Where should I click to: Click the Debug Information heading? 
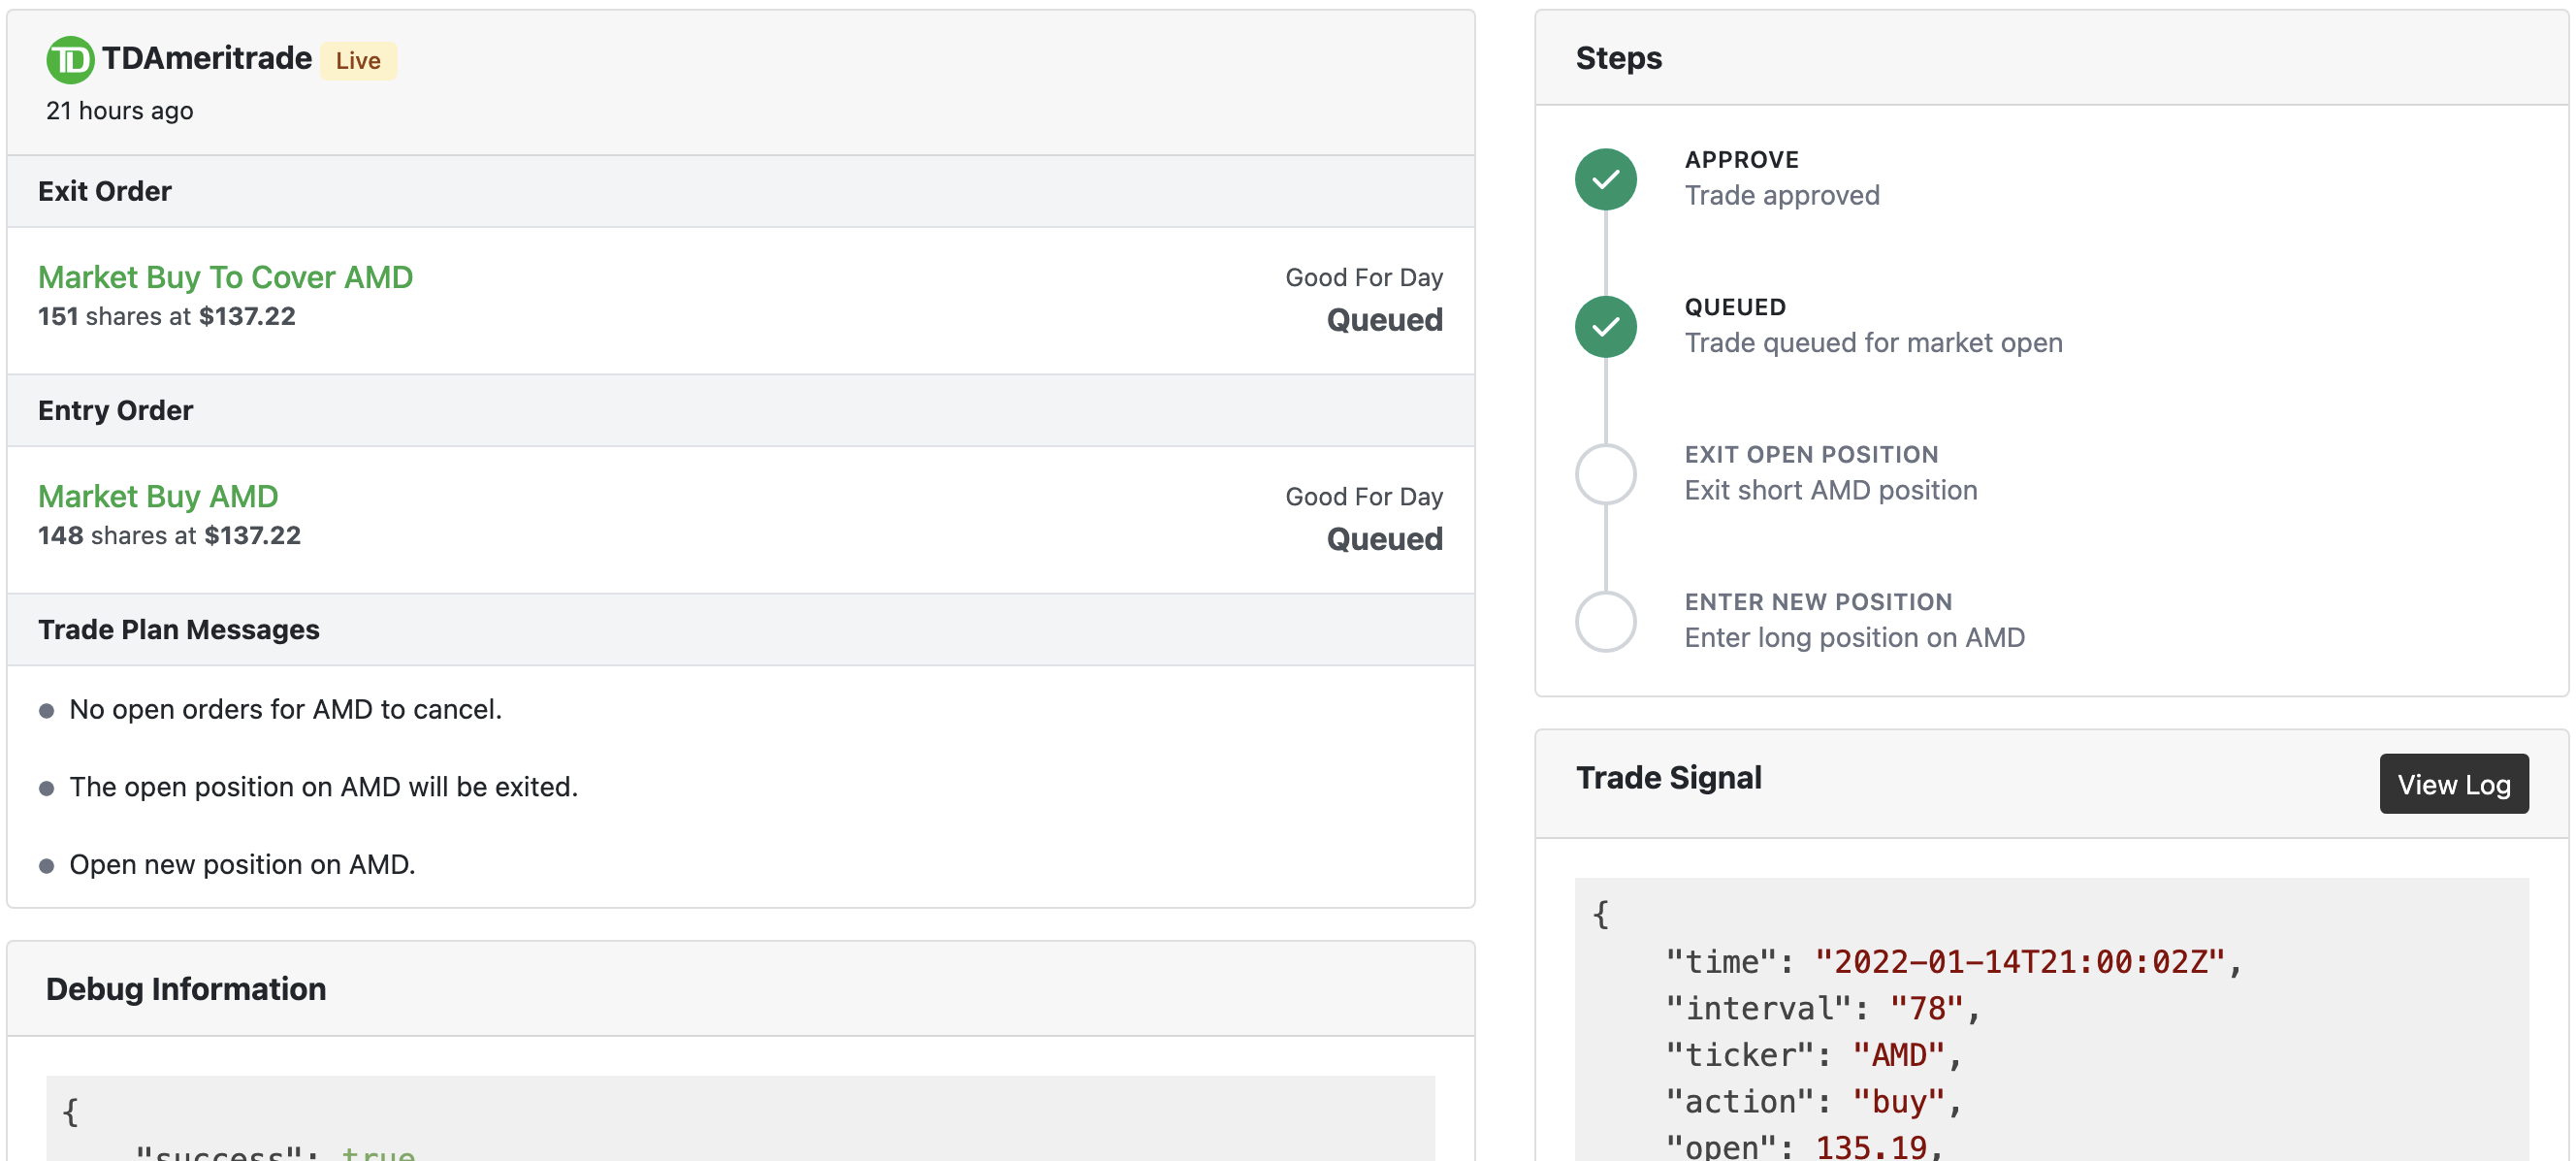186,988
